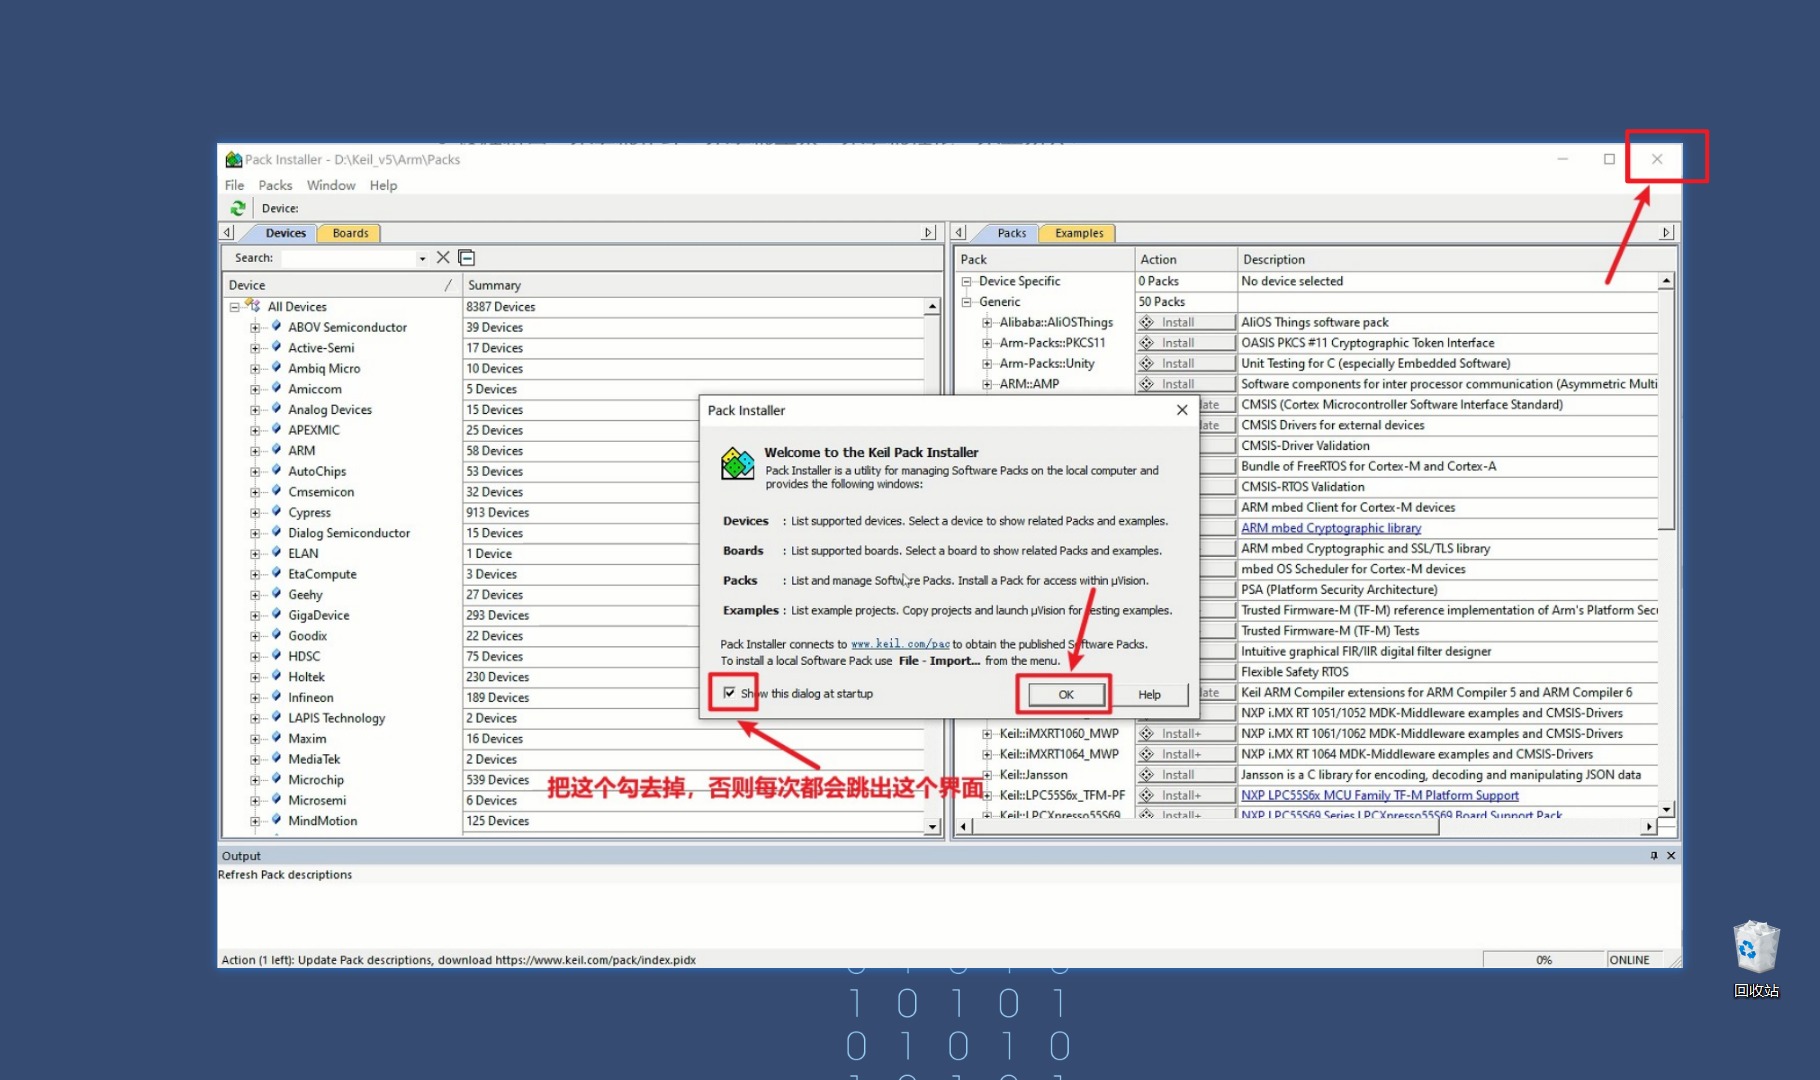
Task: Close the Output panel with its X
Action: (1671, 856)
